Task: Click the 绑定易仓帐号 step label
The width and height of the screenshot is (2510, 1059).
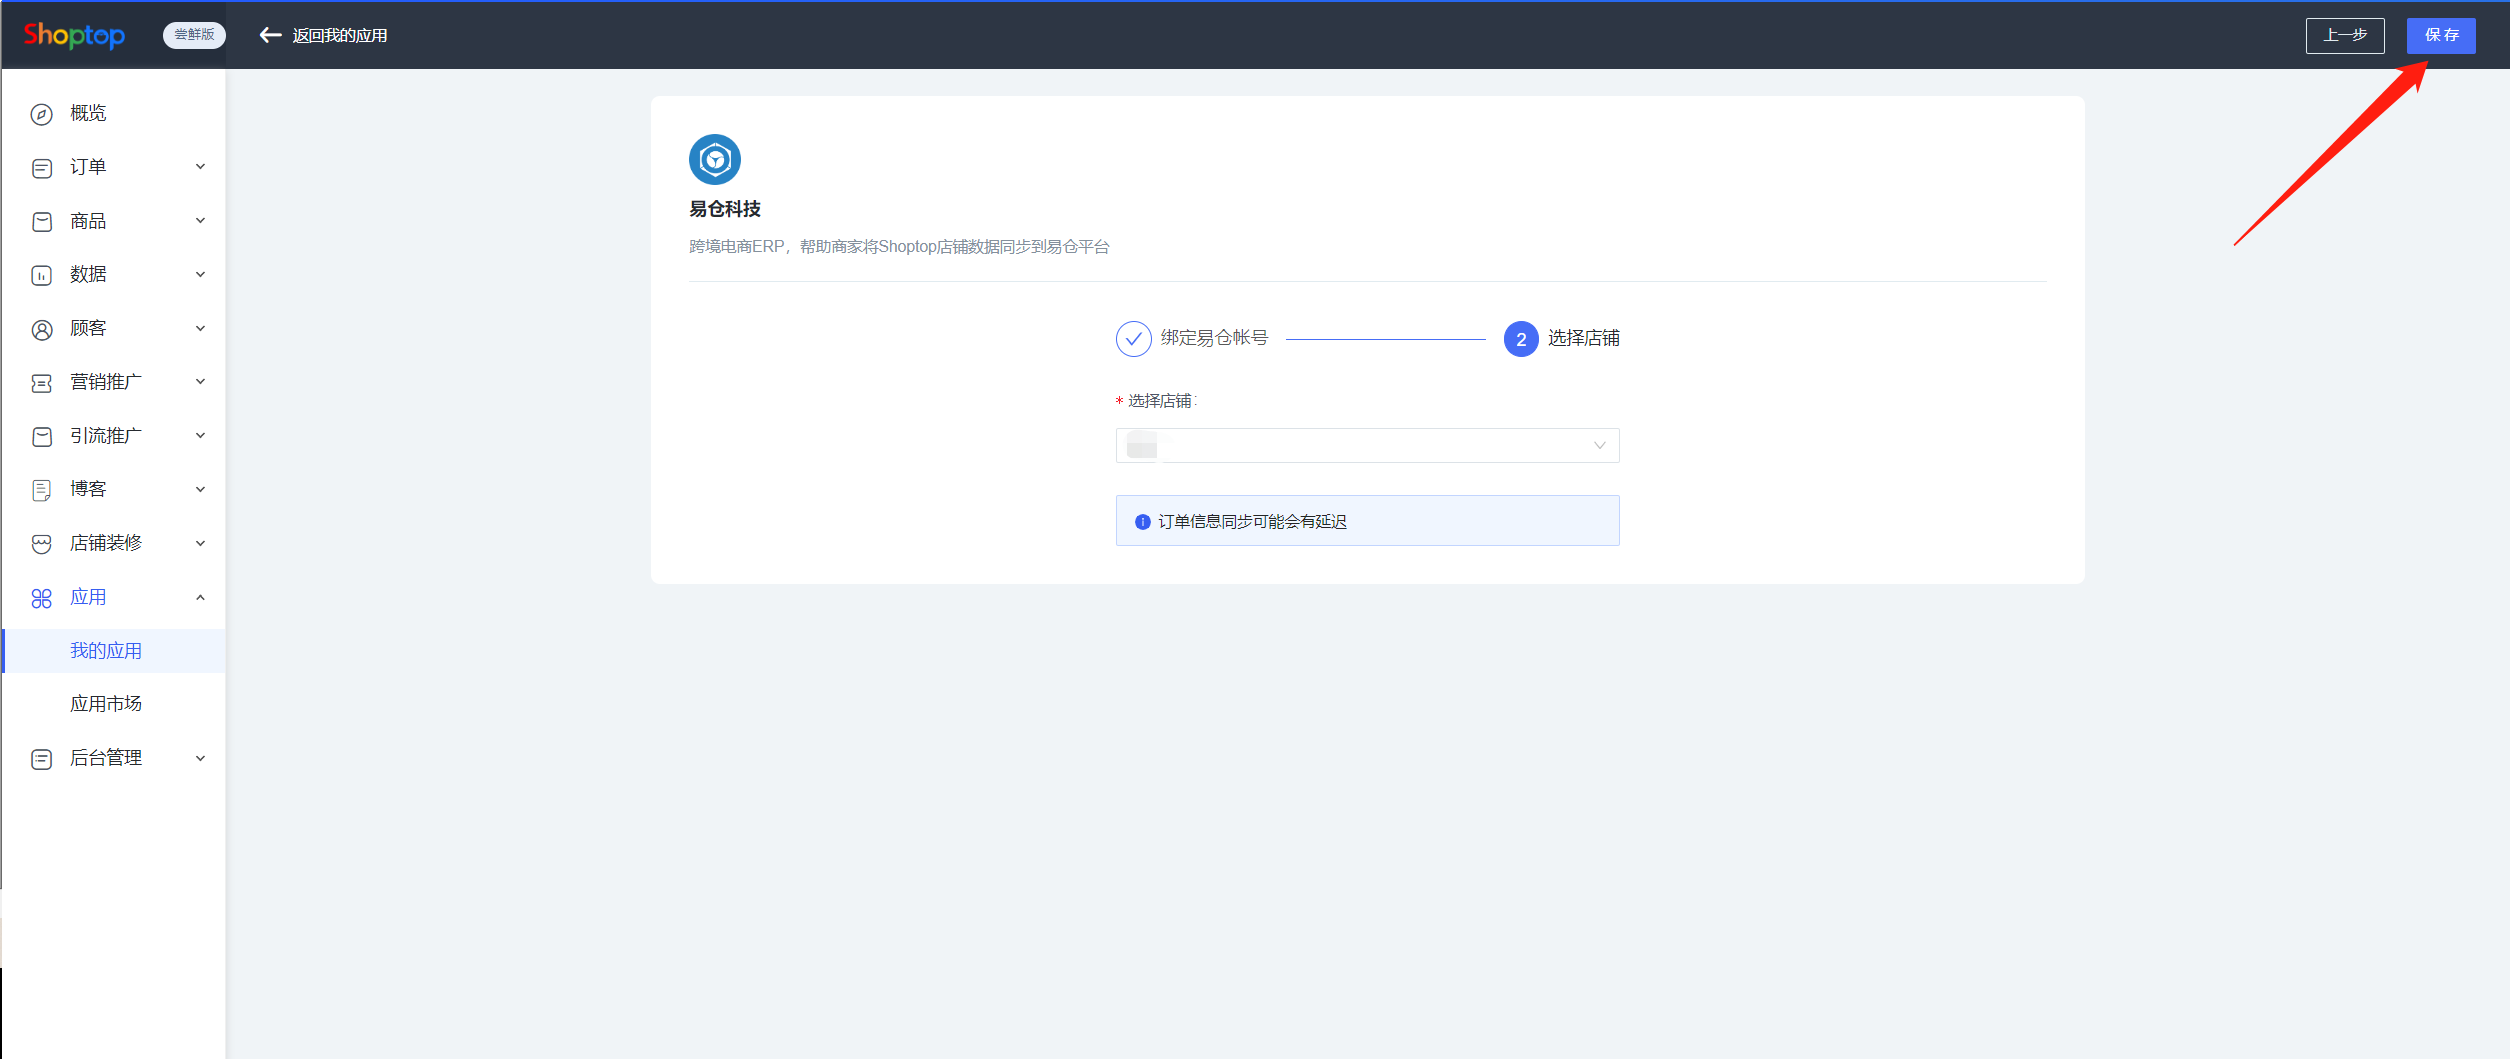Action: click(x=1214, y=338)
